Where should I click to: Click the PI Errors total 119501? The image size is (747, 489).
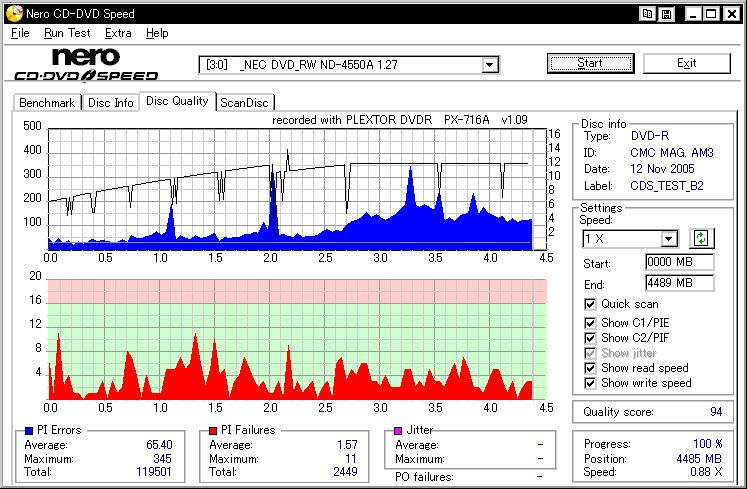point(154,472)
